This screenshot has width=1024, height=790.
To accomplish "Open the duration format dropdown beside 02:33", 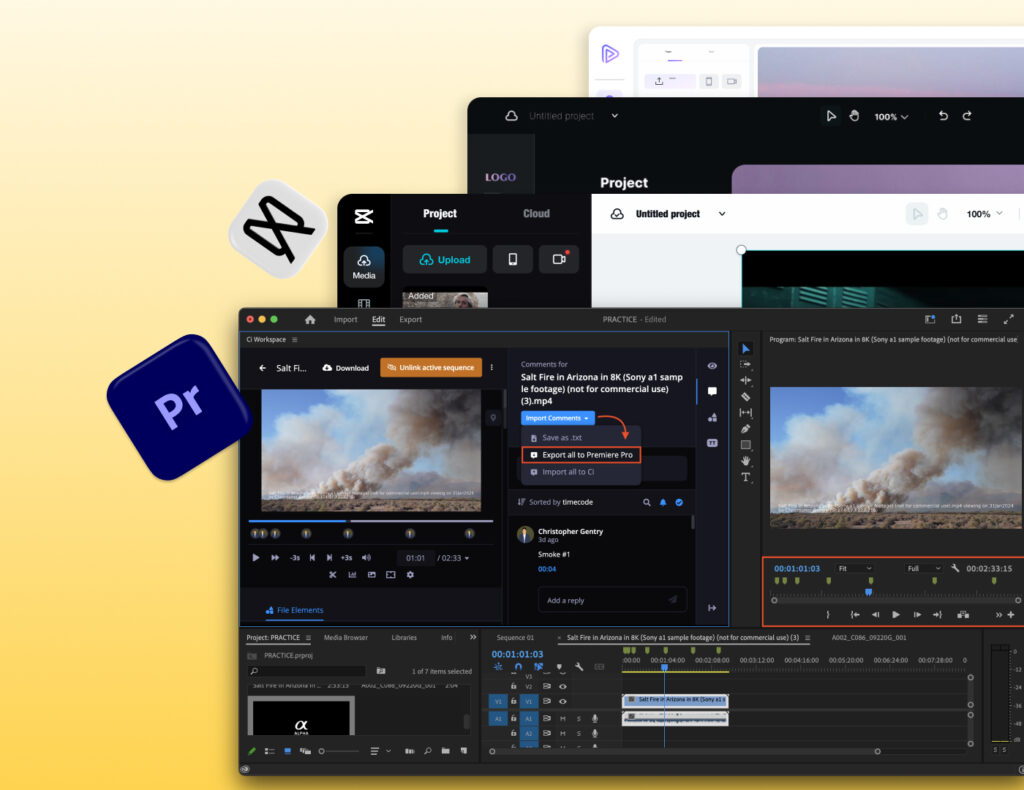I will pyautogui.click(x=466, y=558).
